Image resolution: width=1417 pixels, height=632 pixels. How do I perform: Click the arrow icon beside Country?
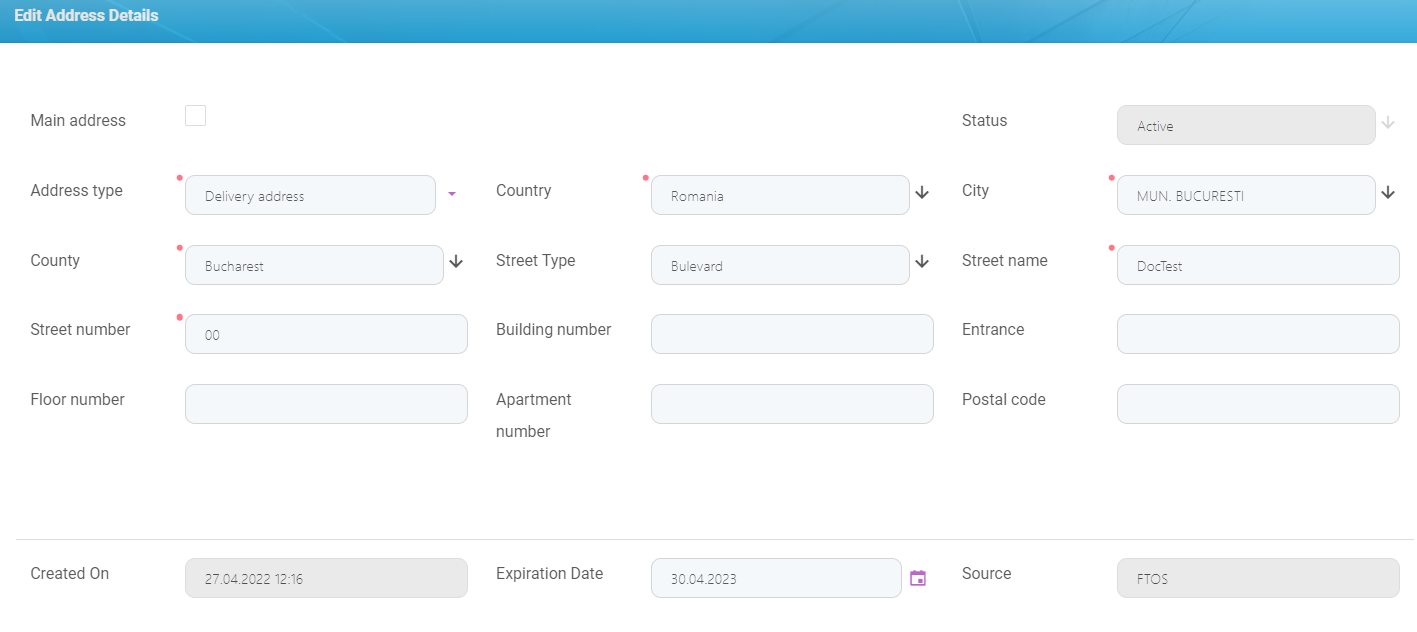point(922,192)
